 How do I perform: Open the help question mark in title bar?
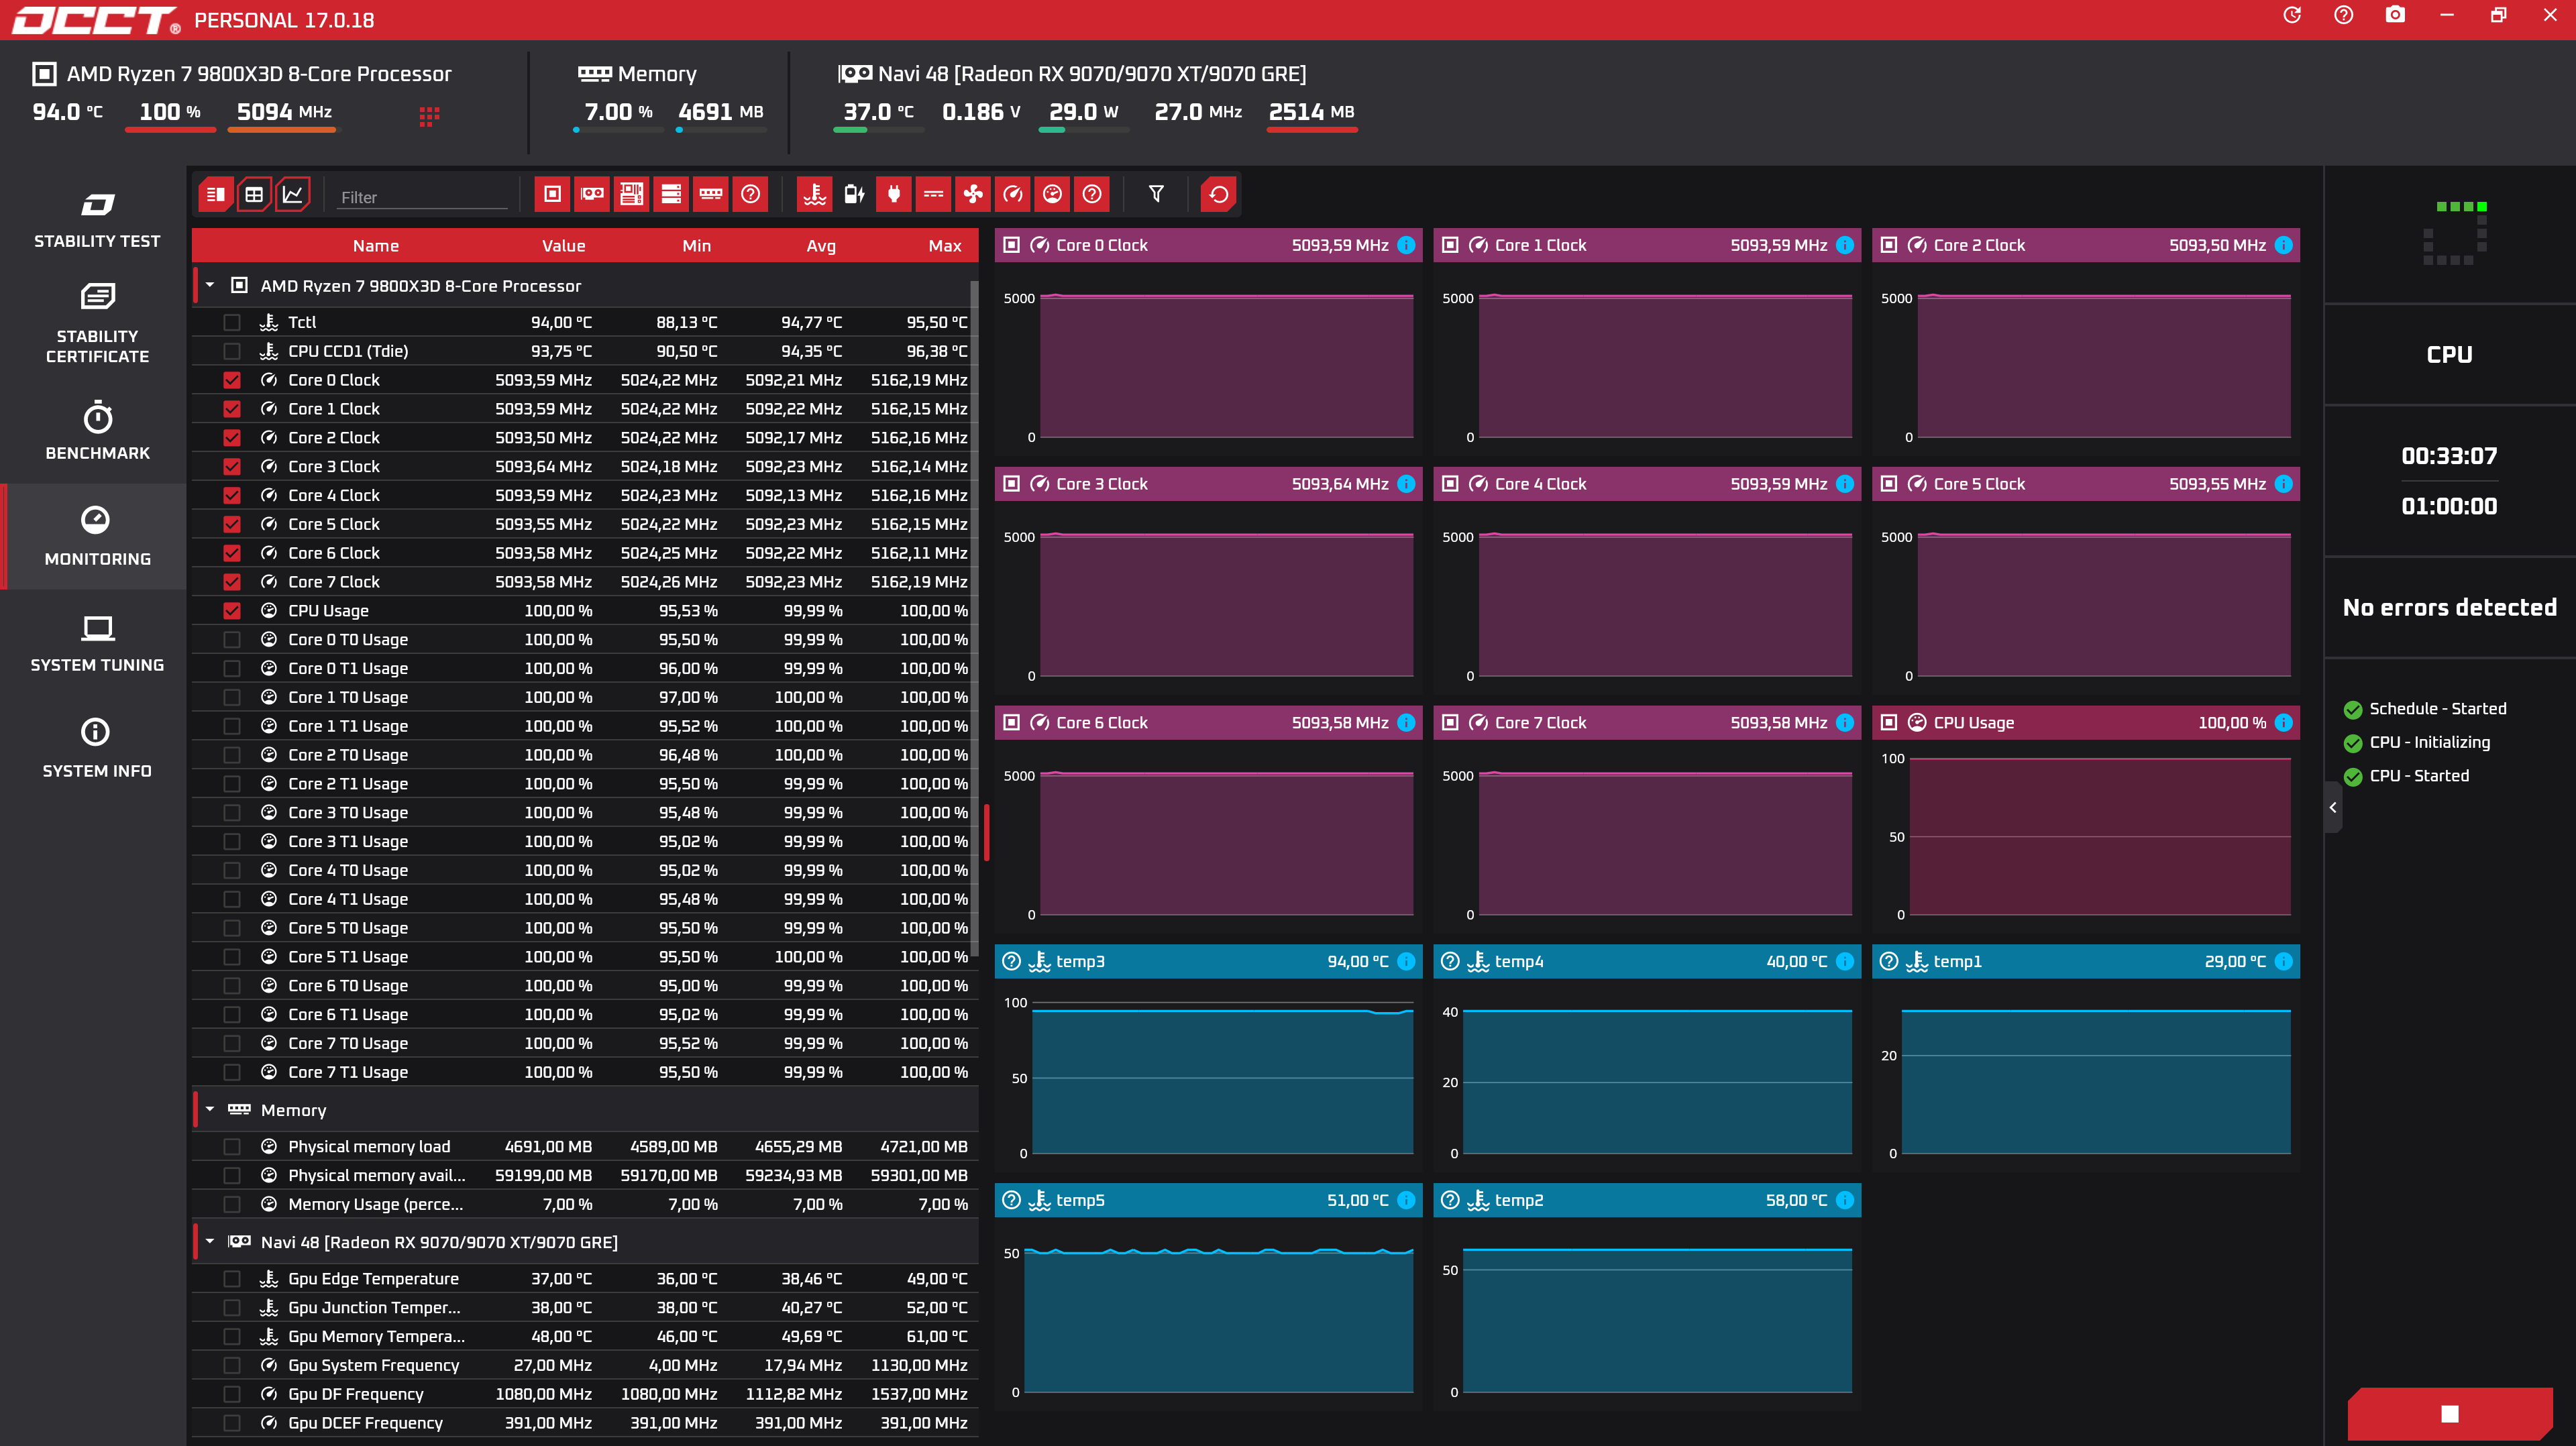2344,15
